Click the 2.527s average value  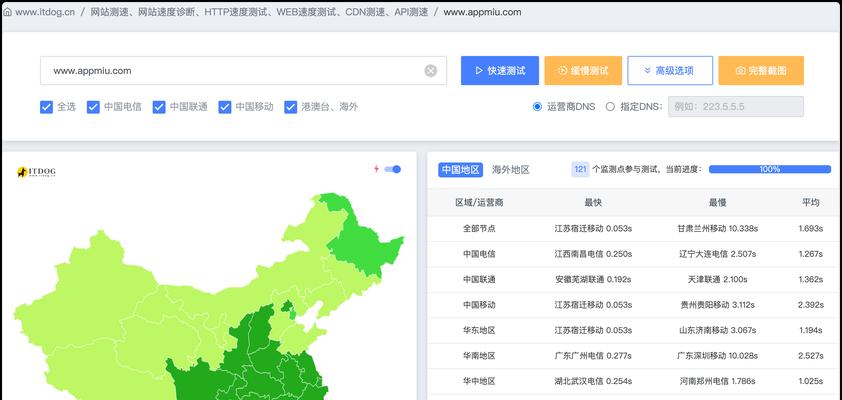811,355
